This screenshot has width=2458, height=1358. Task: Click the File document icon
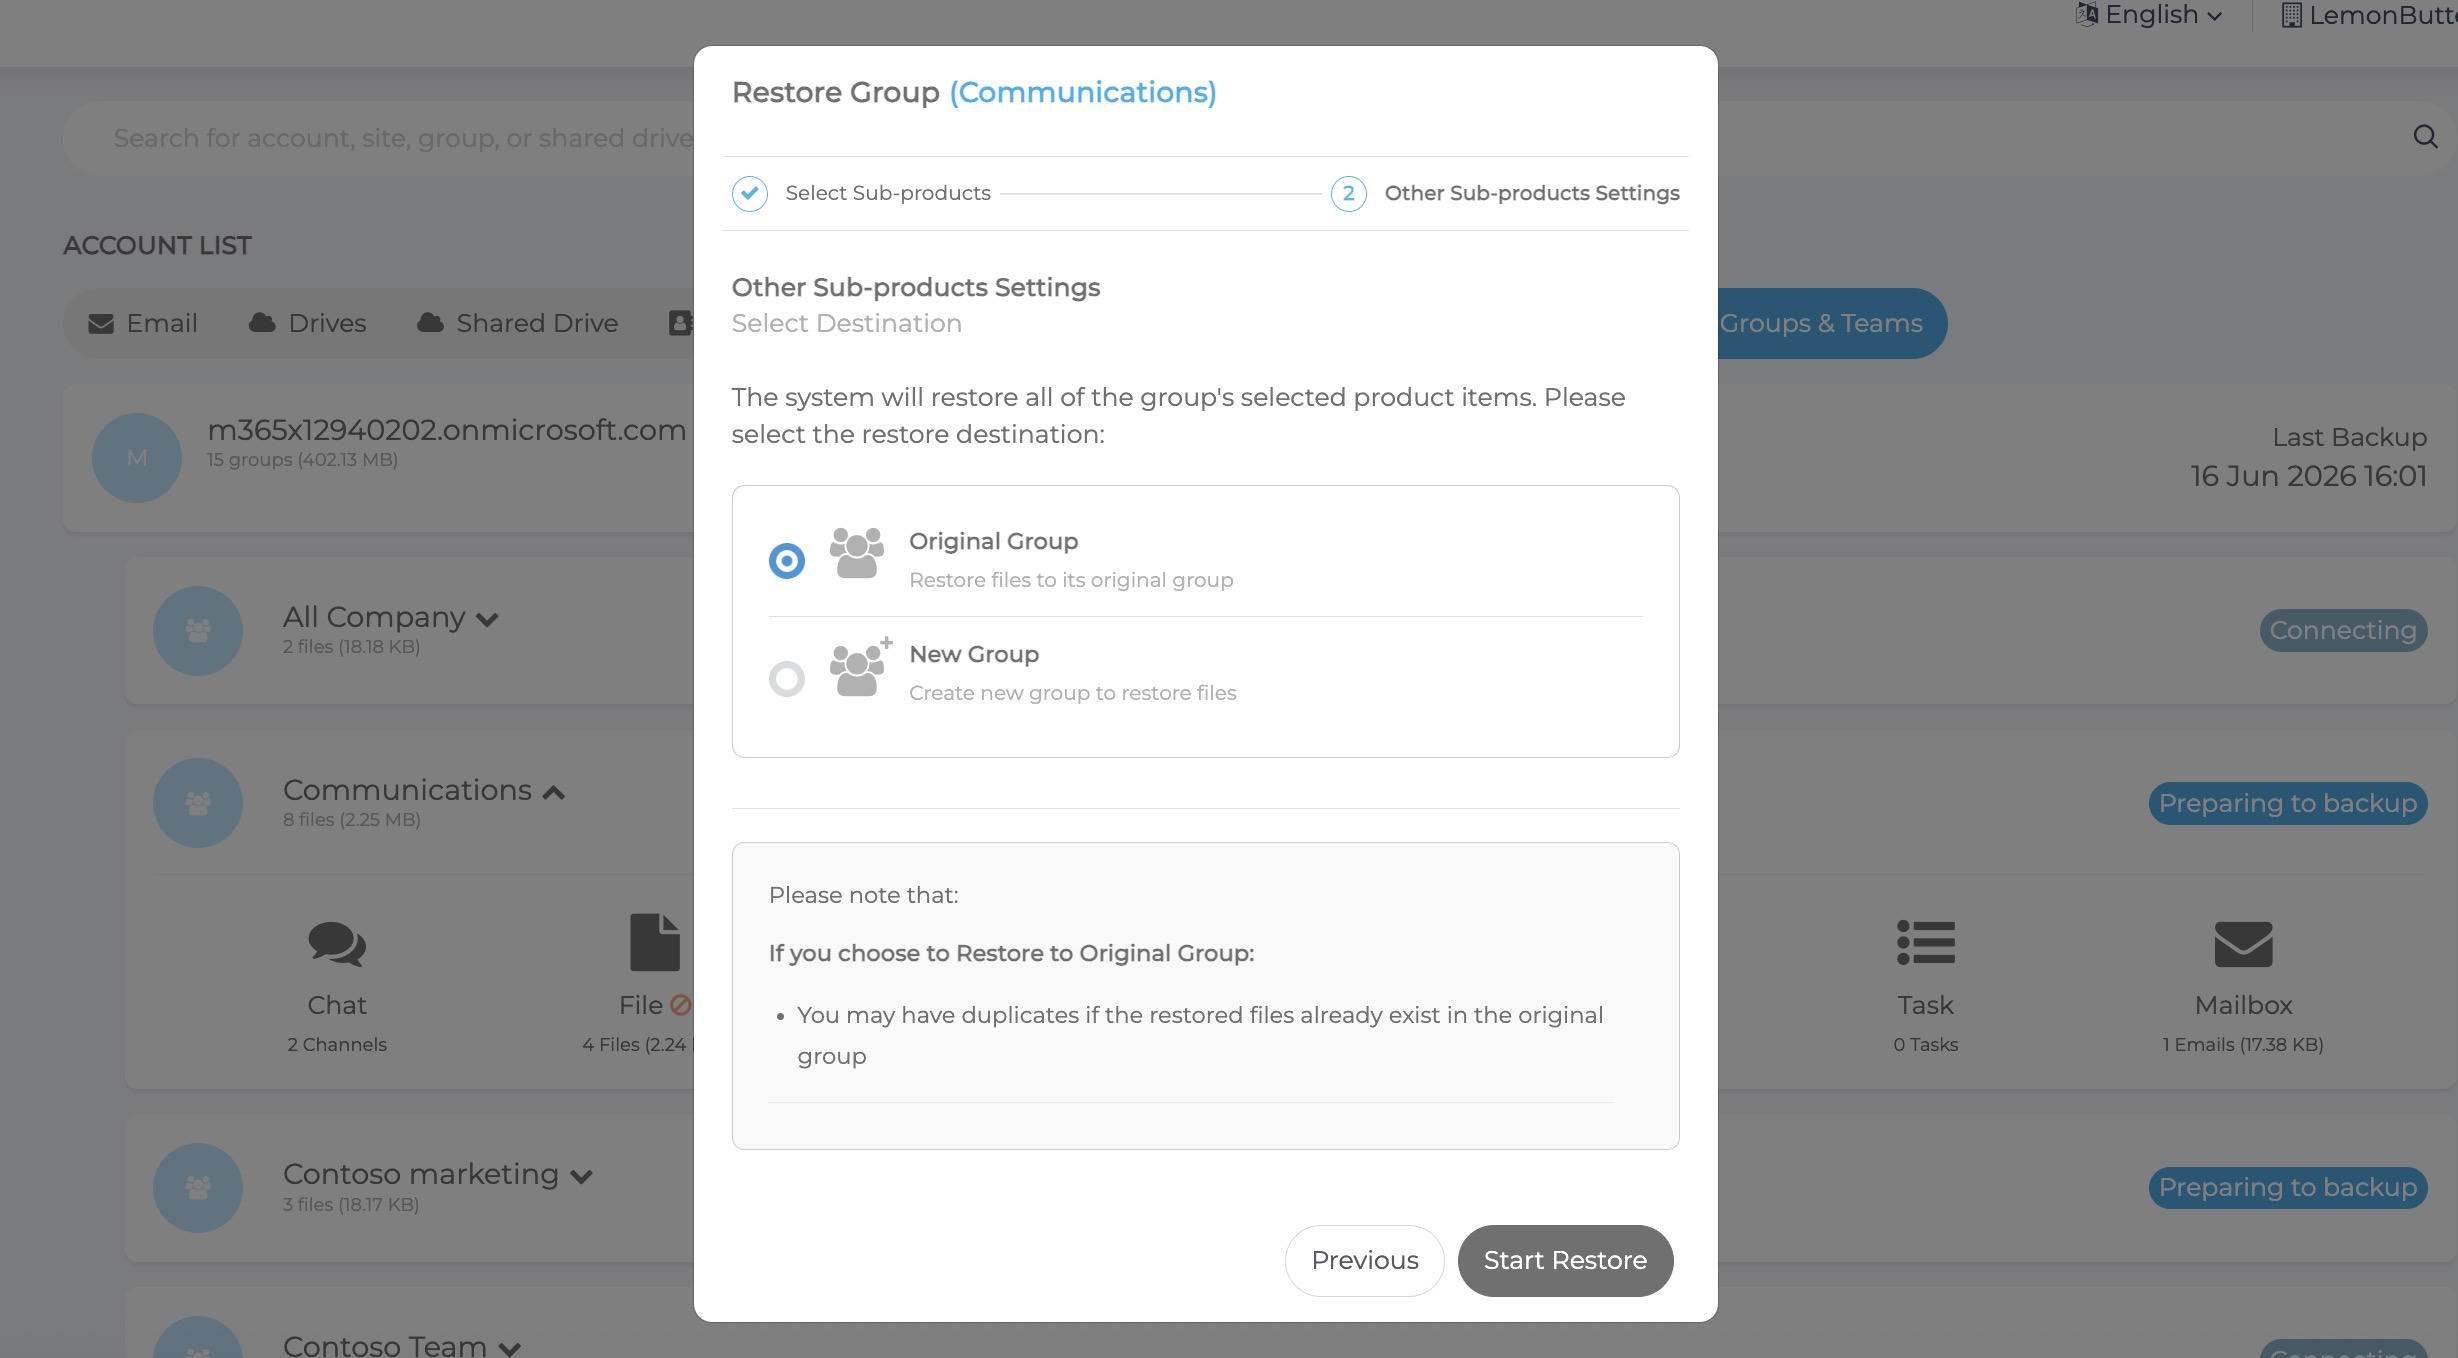[655, 942]
